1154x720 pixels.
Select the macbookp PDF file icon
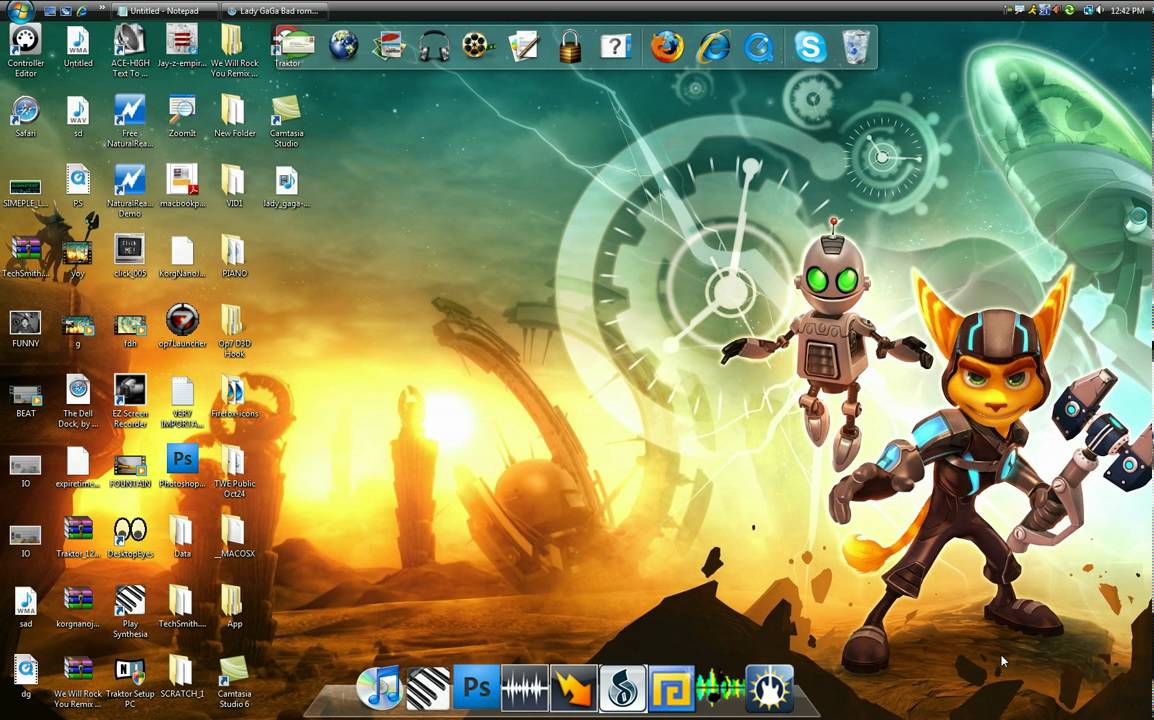point(182,186)
